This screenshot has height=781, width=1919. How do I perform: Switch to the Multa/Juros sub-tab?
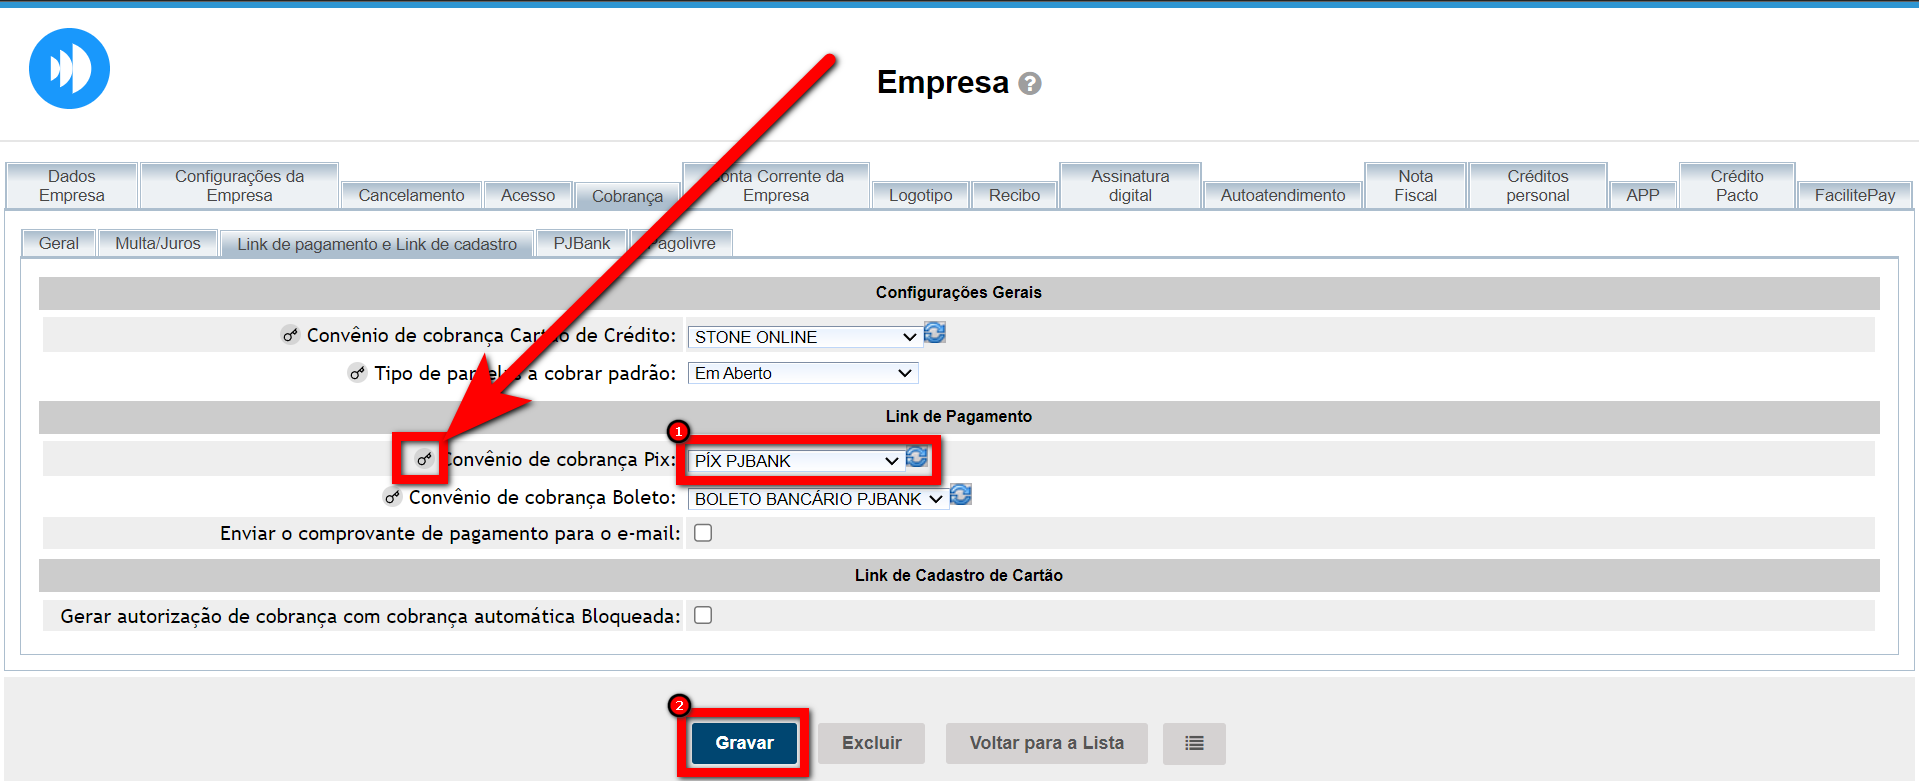(157, 243)
